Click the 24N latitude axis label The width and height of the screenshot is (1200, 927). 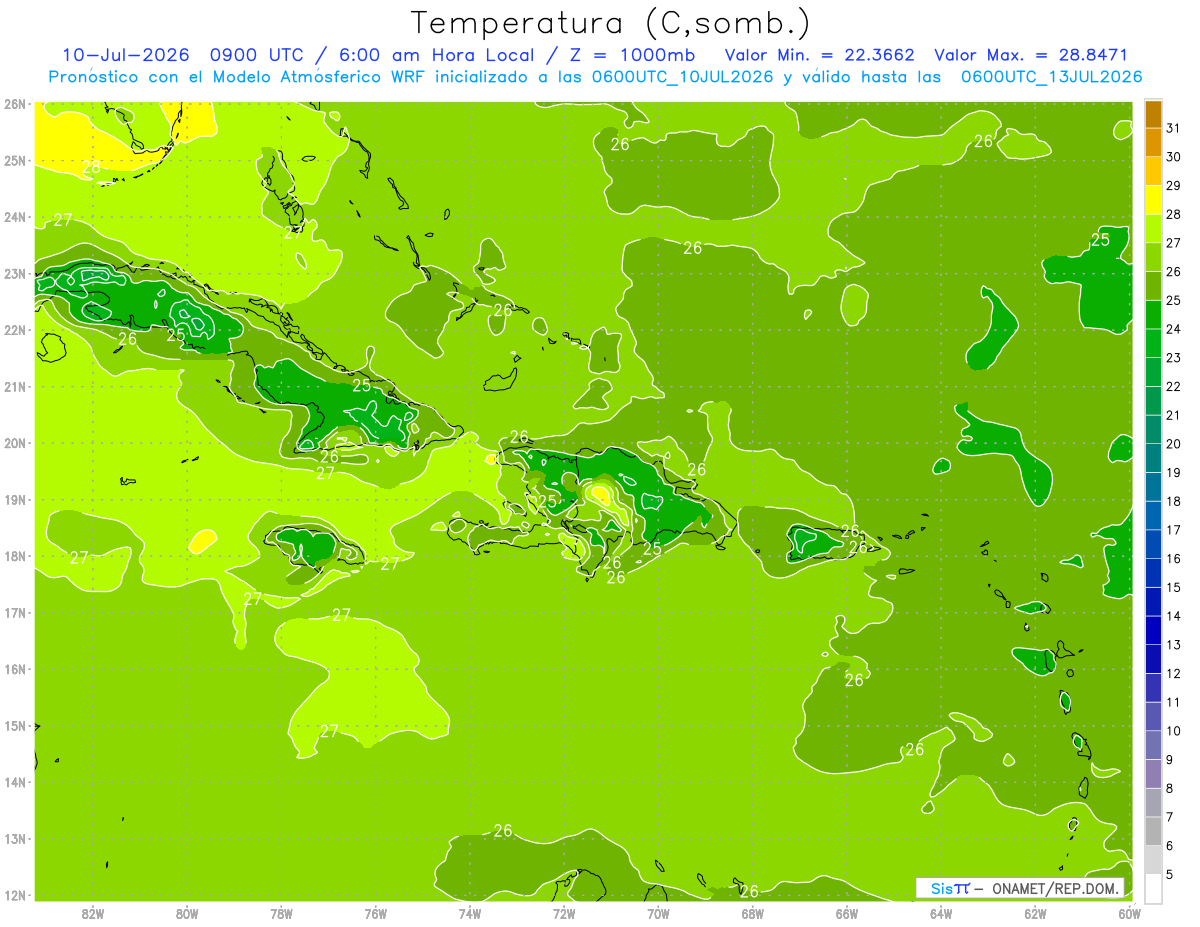(14, 217)
